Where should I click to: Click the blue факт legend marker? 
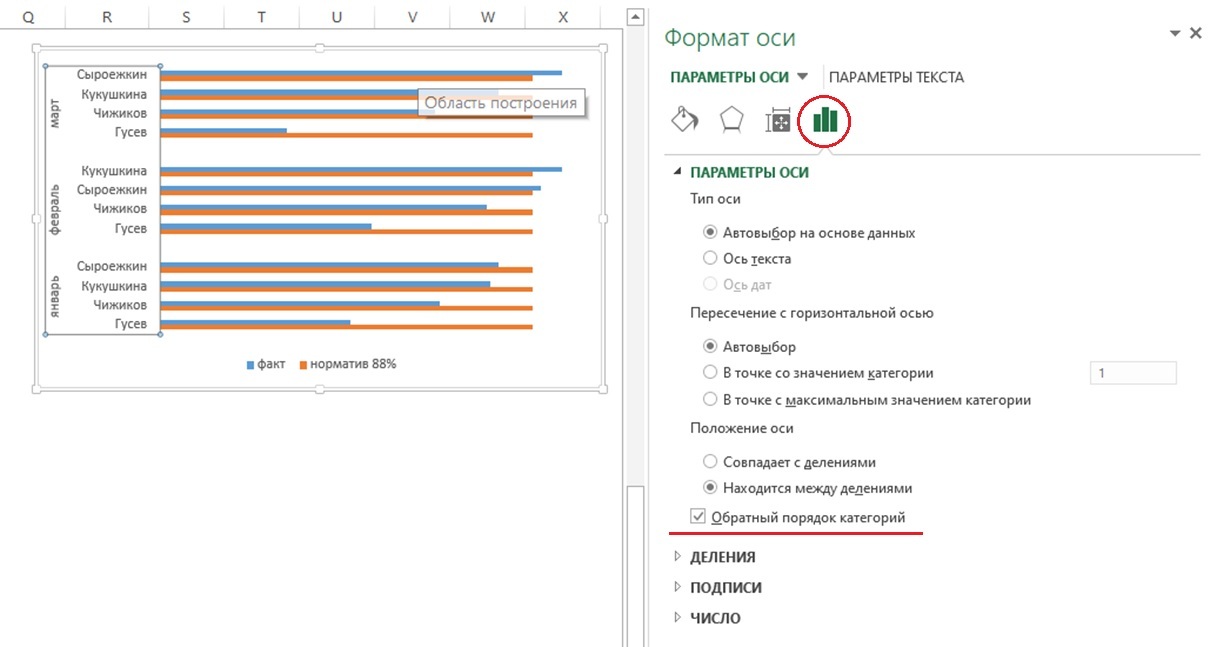coord(251,365)
